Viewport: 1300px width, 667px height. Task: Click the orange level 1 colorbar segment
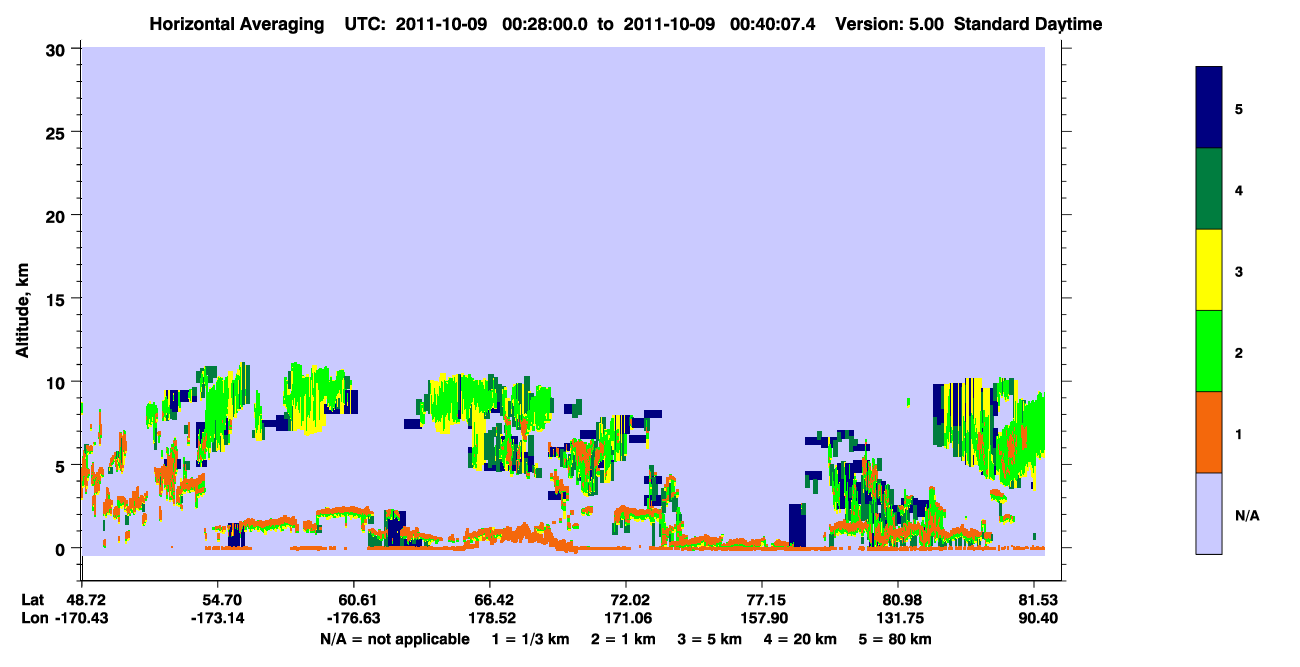[x=1209, y=432]
